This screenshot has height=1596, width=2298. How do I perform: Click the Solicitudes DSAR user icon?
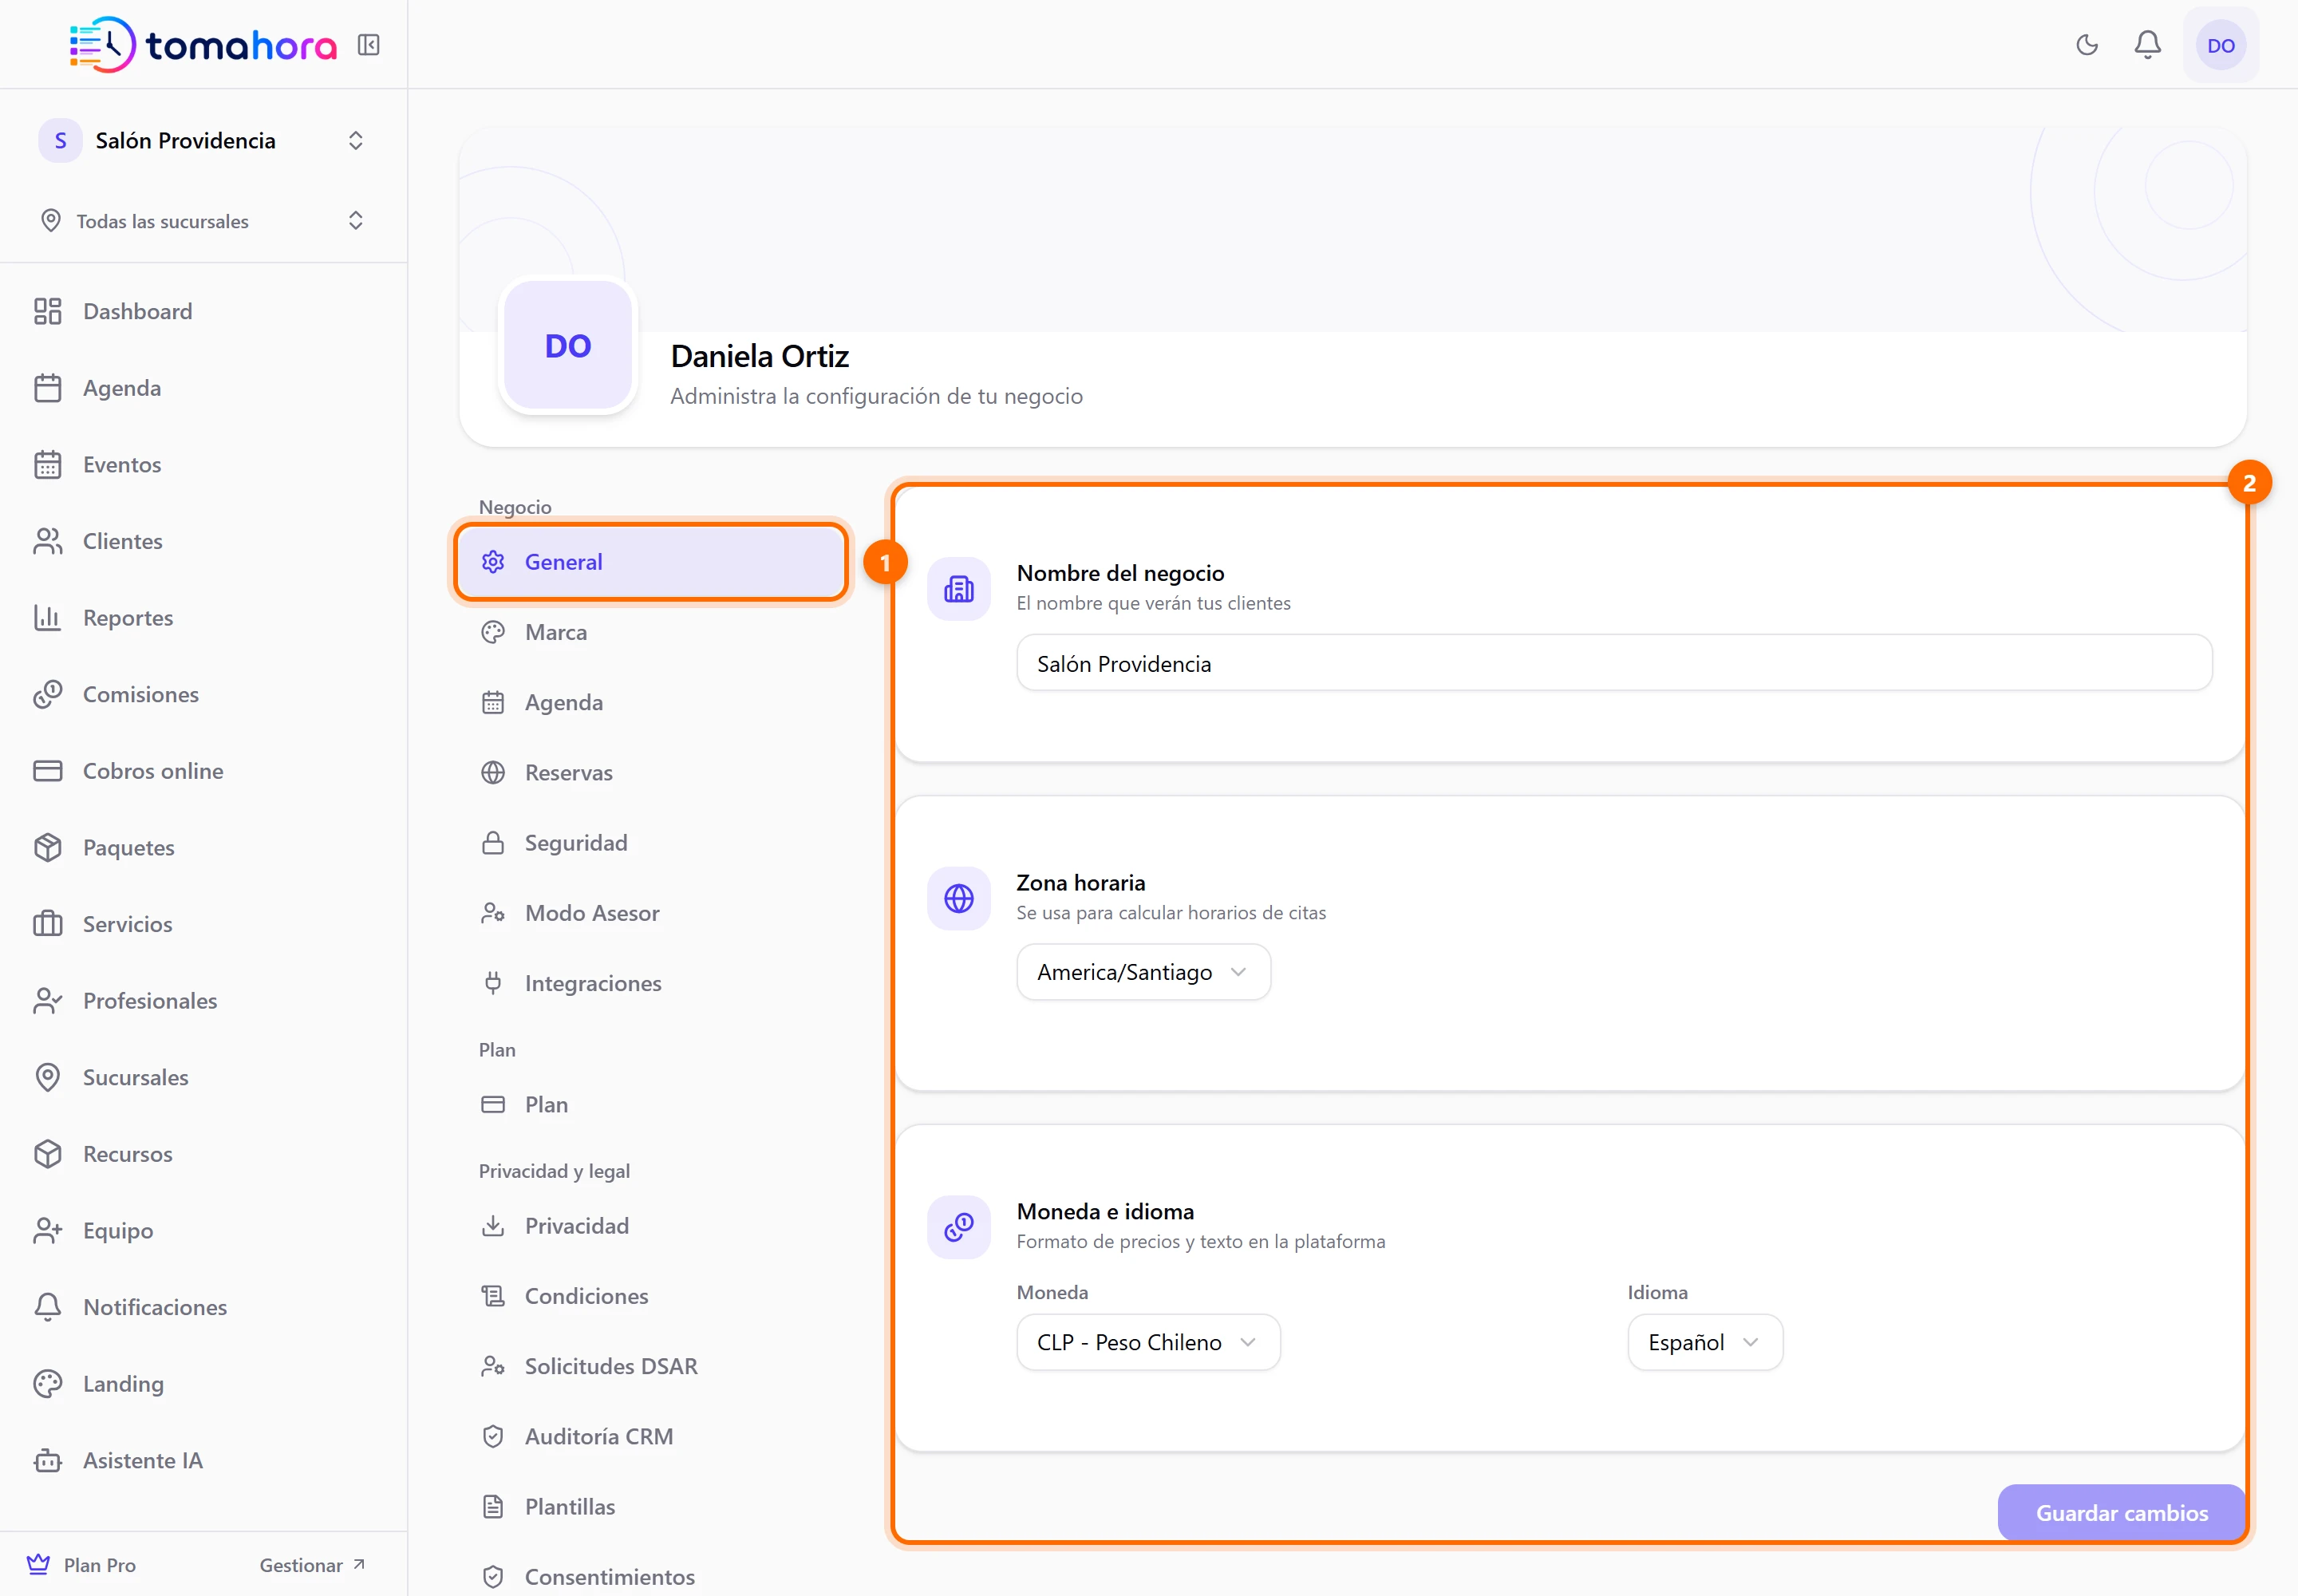493,1366
